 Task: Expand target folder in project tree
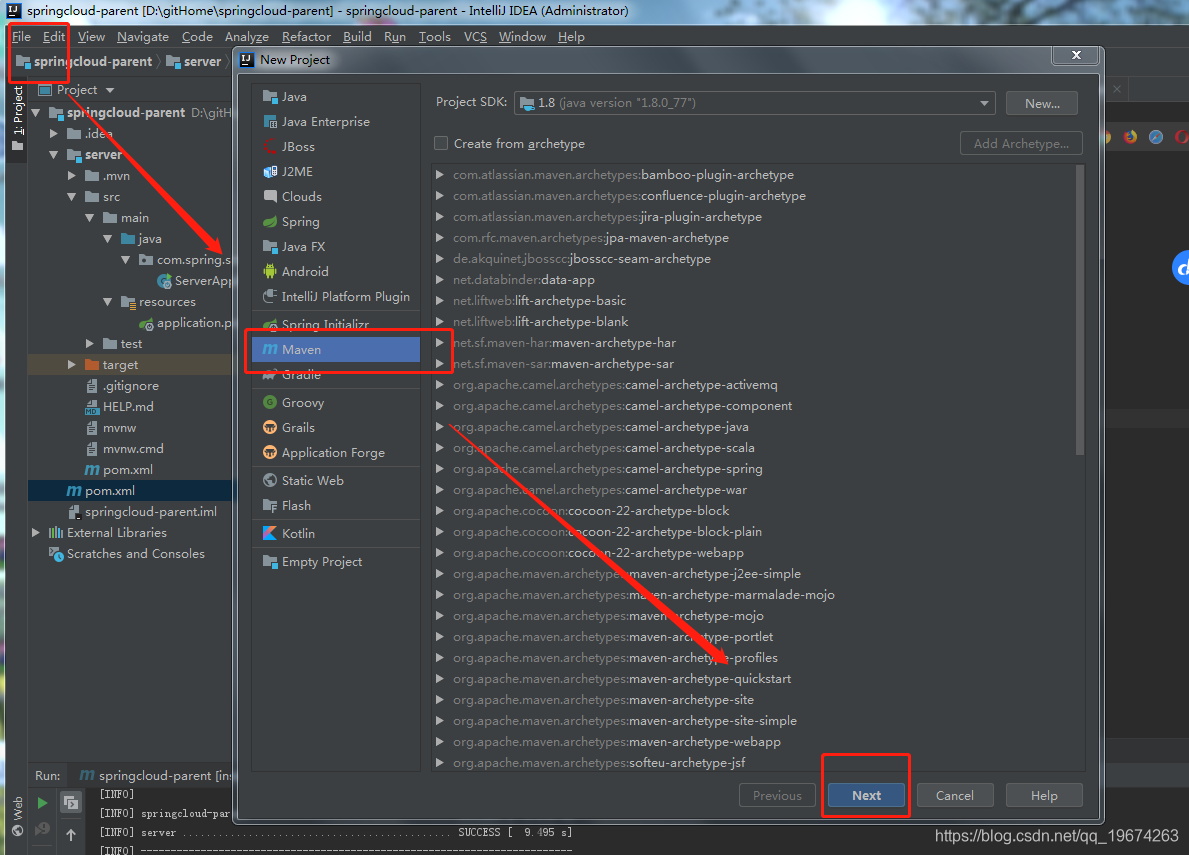(x=72, y=365)
